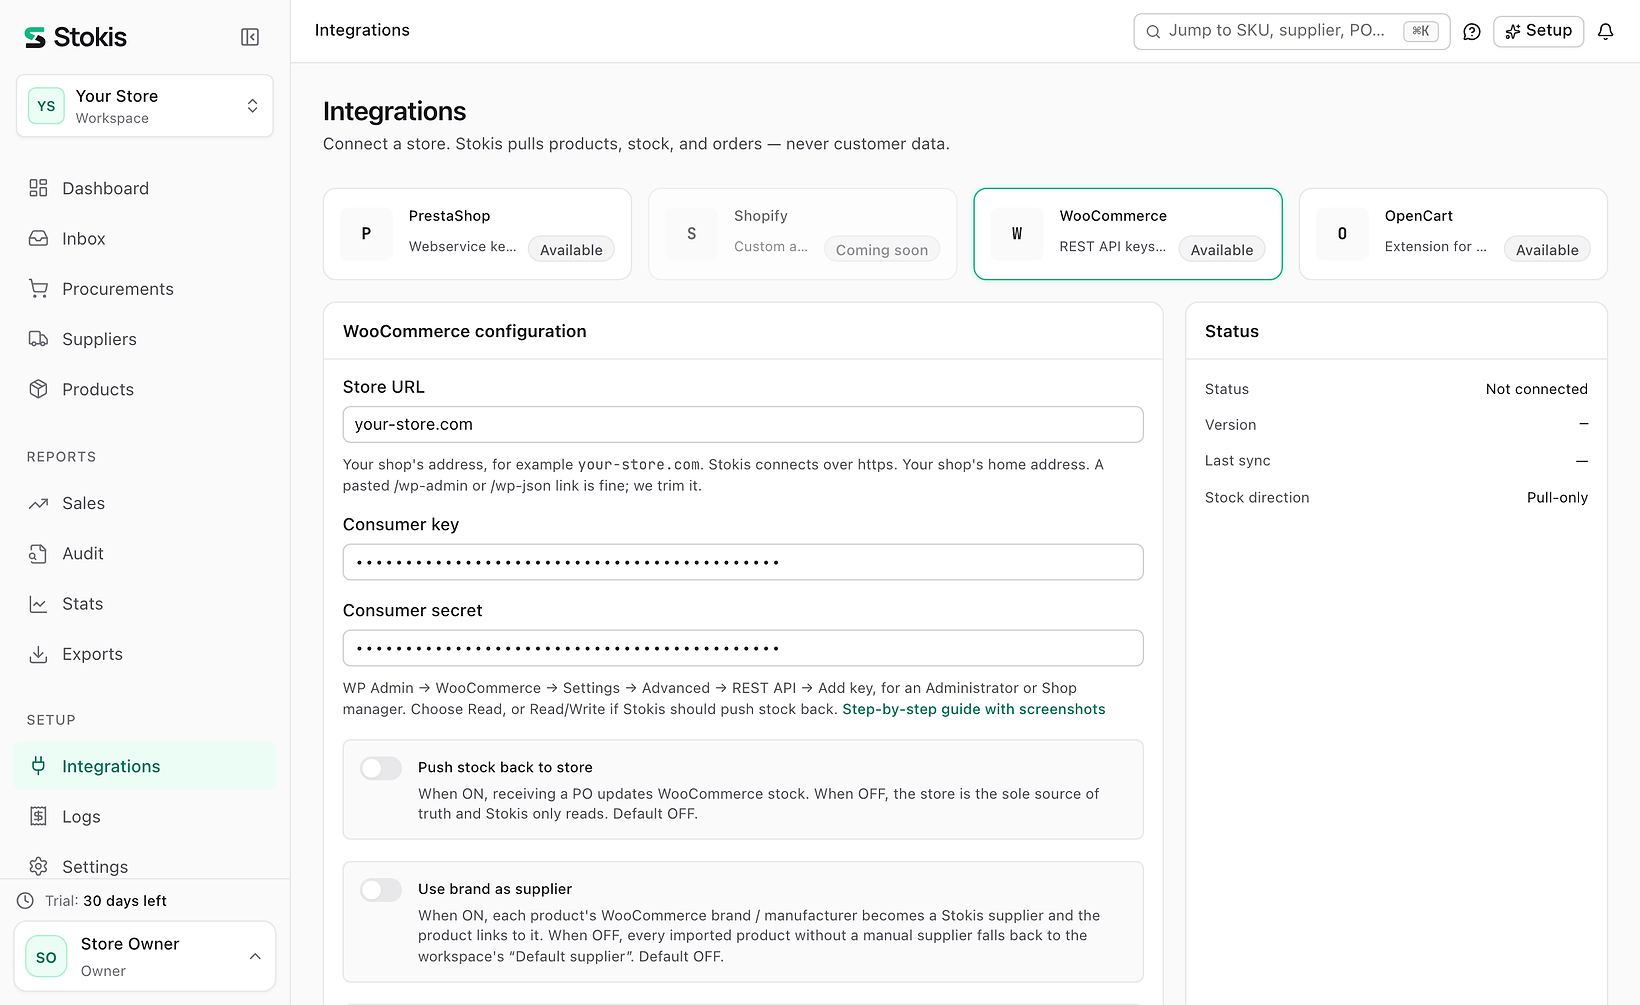The image size is (1640, 1005).
Task: Open Logs receipt icon
Action: [x=38, y=816]
